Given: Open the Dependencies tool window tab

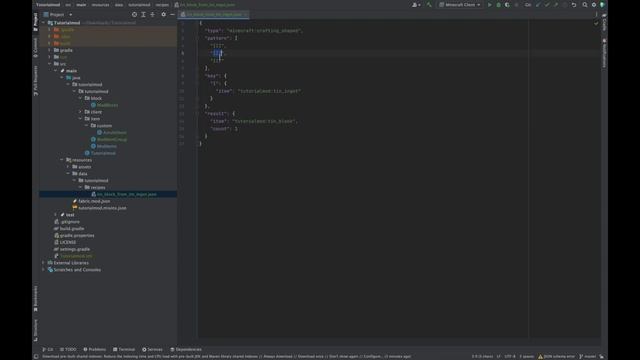Looking at the screenshot, I should tap(186, 349).
